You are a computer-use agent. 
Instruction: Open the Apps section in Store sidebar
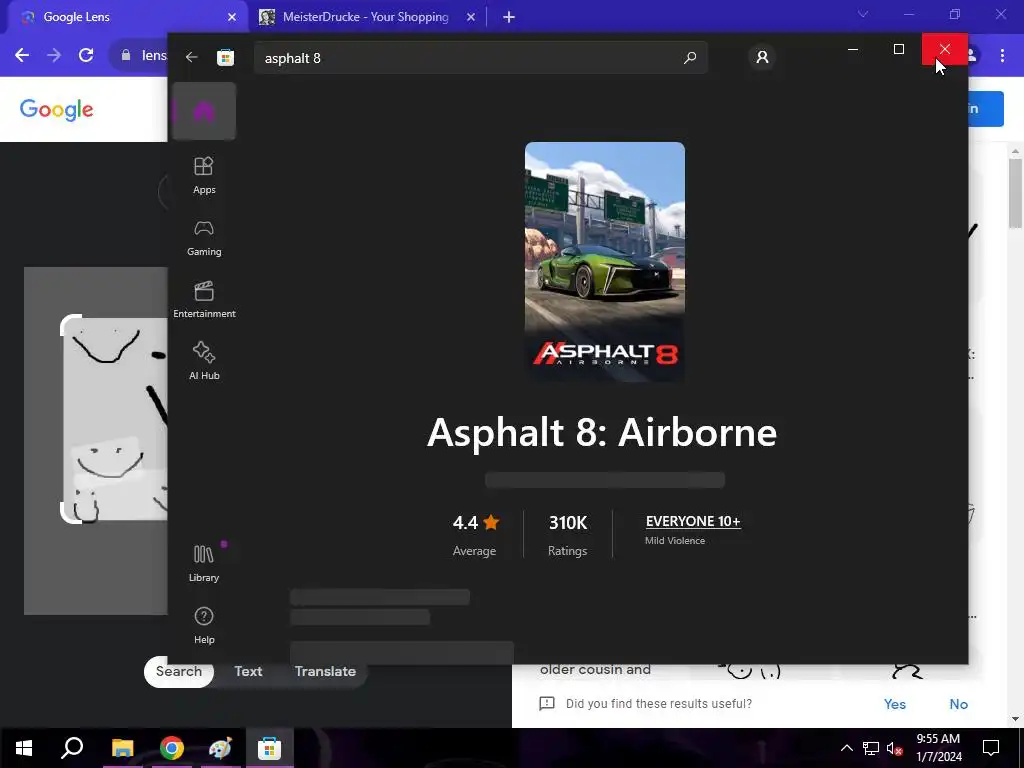pos(204,175)
